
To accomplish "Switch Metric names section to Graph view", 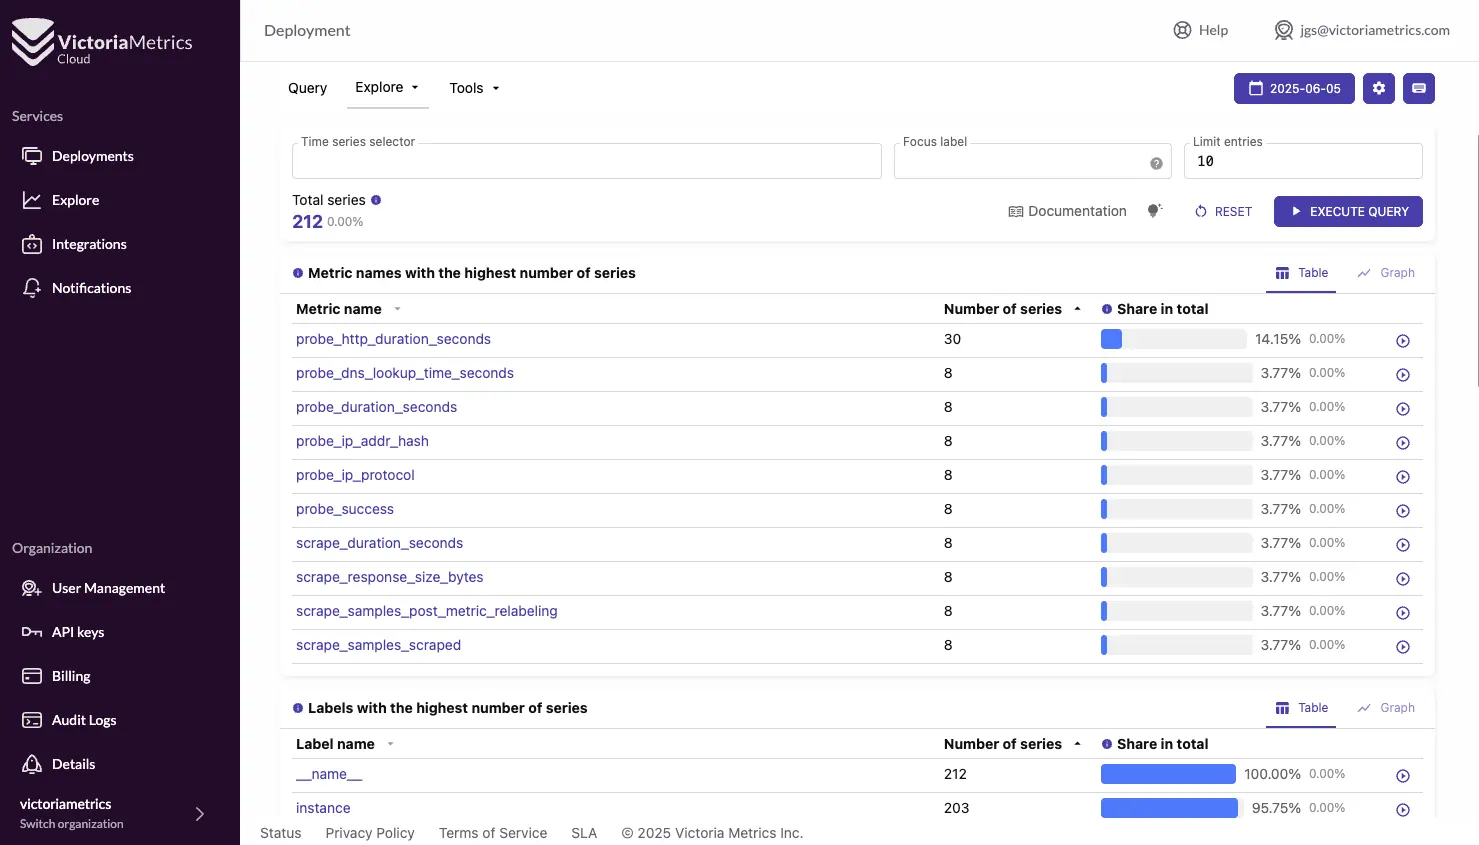I will (1386, 273).
